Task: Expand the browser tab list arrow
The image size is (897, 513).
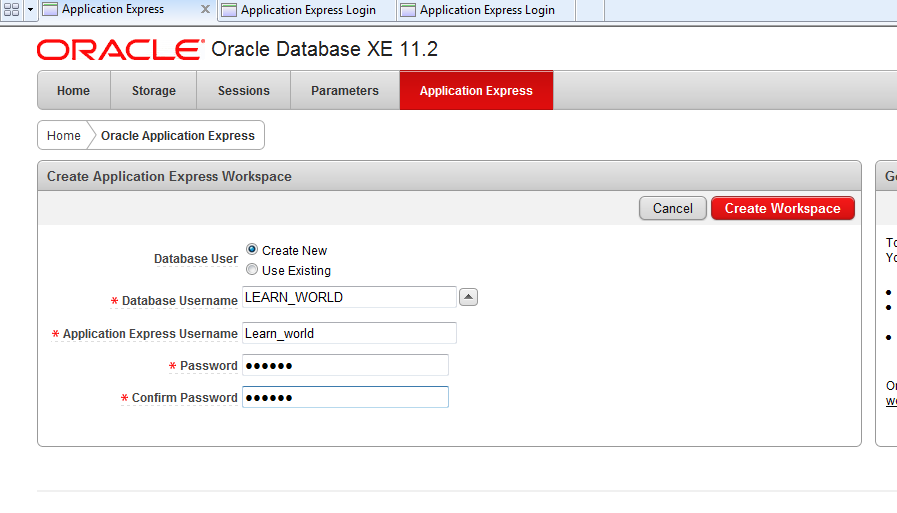Action: tap(30, 9)
